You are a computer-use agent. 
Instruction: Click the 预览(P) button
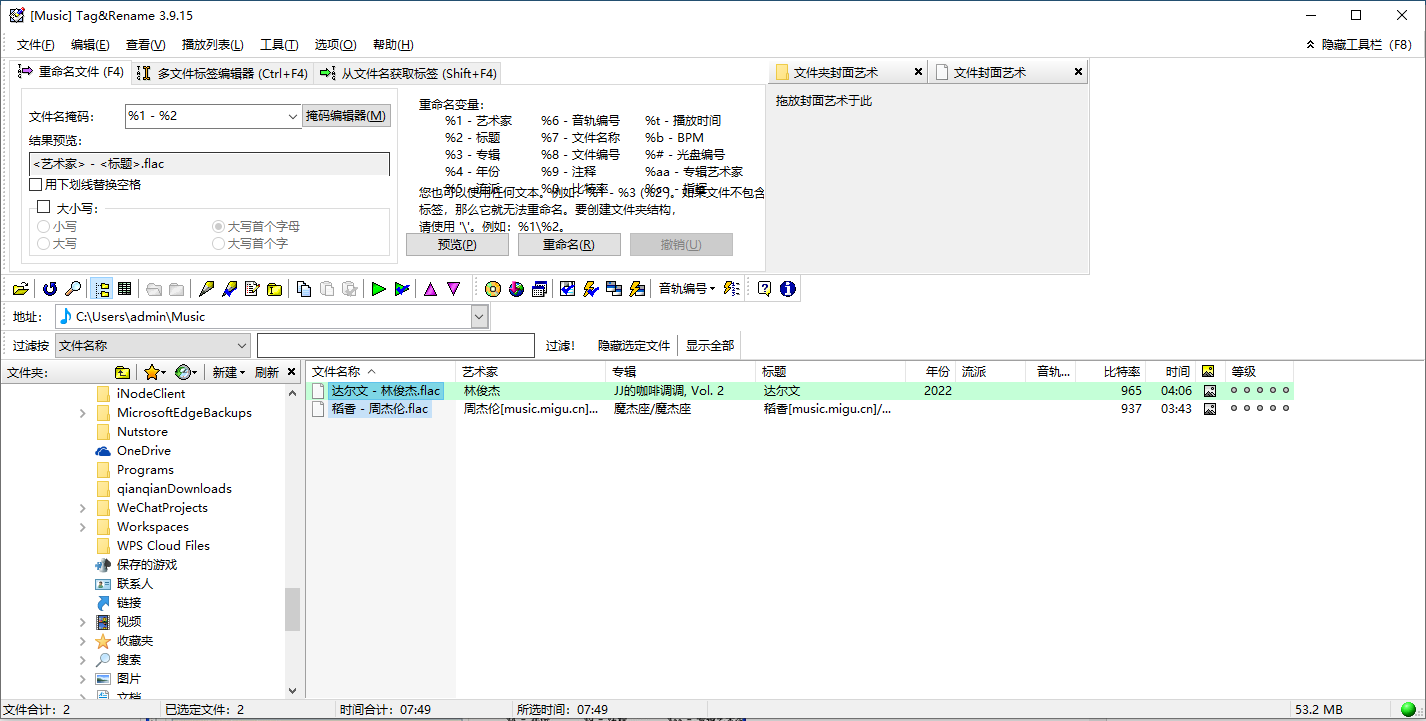point(457,245)
